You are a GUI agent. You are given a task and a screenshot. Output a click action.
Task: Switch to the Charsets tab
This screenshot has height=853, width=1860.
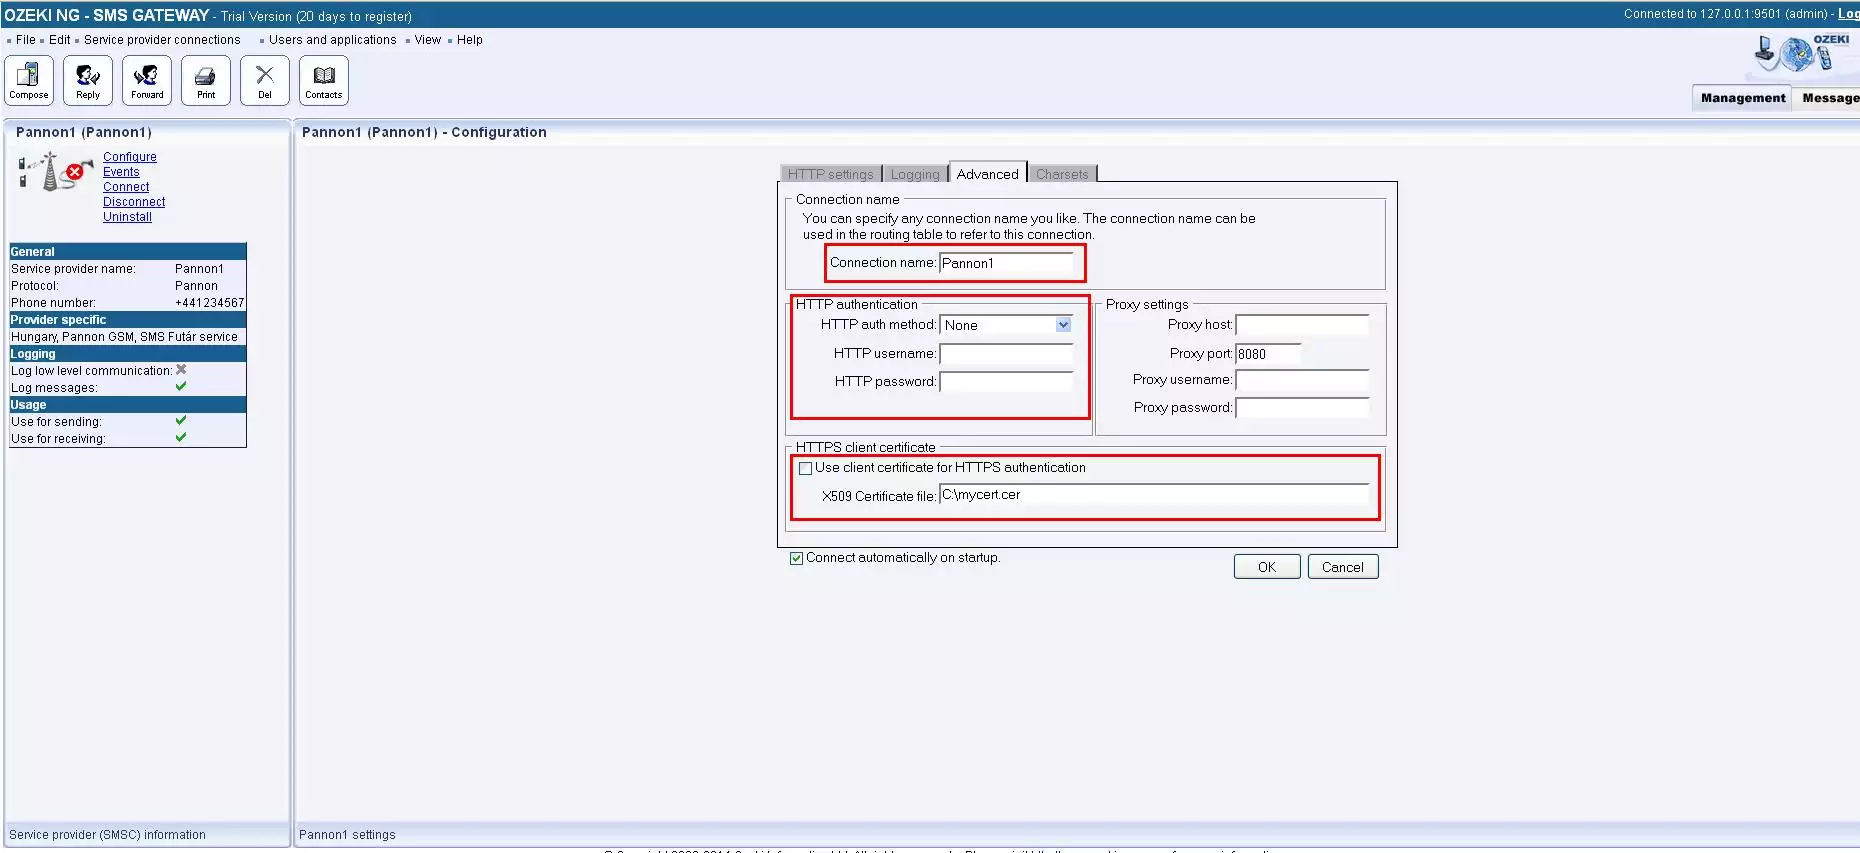pyautogui.click(x=1062, y=174)
